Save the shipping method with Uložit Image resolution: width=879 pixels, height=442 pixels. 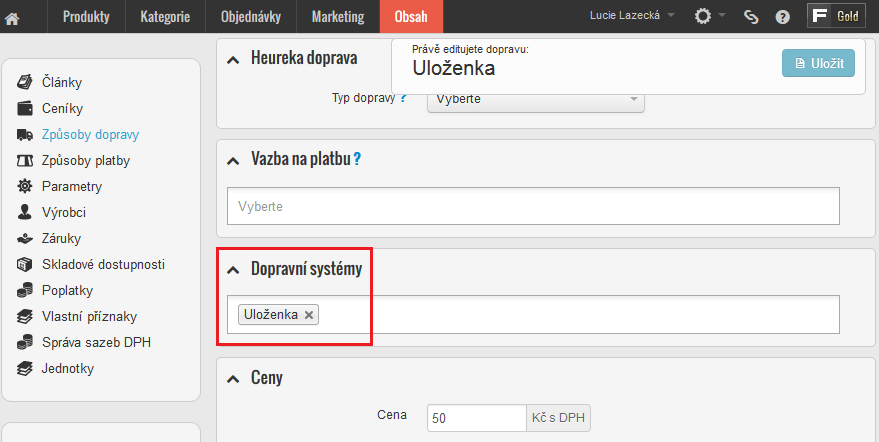point(818,63)
